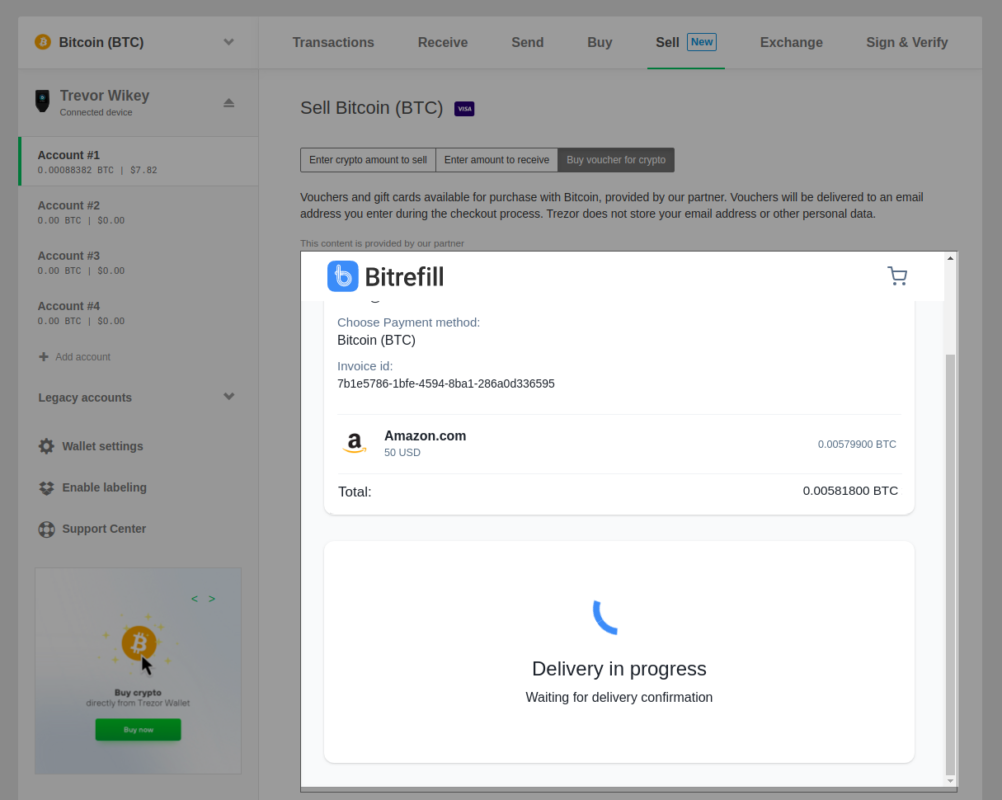Click Enable labeling

104,488
